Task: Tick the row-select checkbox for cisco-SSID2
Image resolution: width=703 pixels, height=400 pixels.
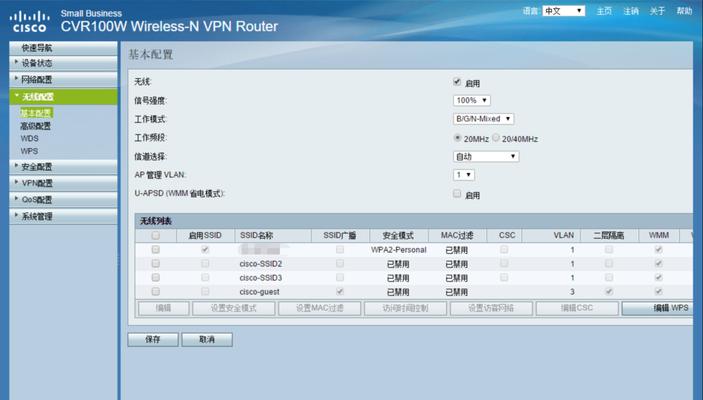Action: [156, 264]
